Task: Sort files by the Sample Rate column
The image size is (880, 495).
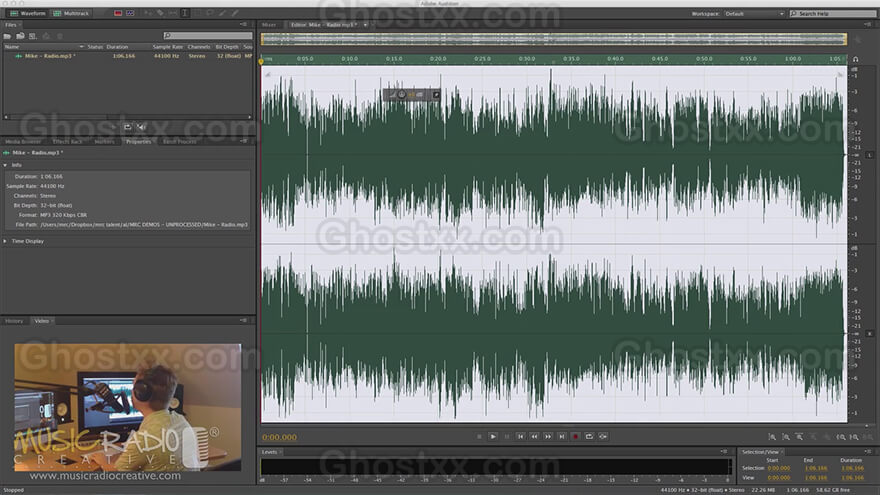Action: (x=168, y=47)
